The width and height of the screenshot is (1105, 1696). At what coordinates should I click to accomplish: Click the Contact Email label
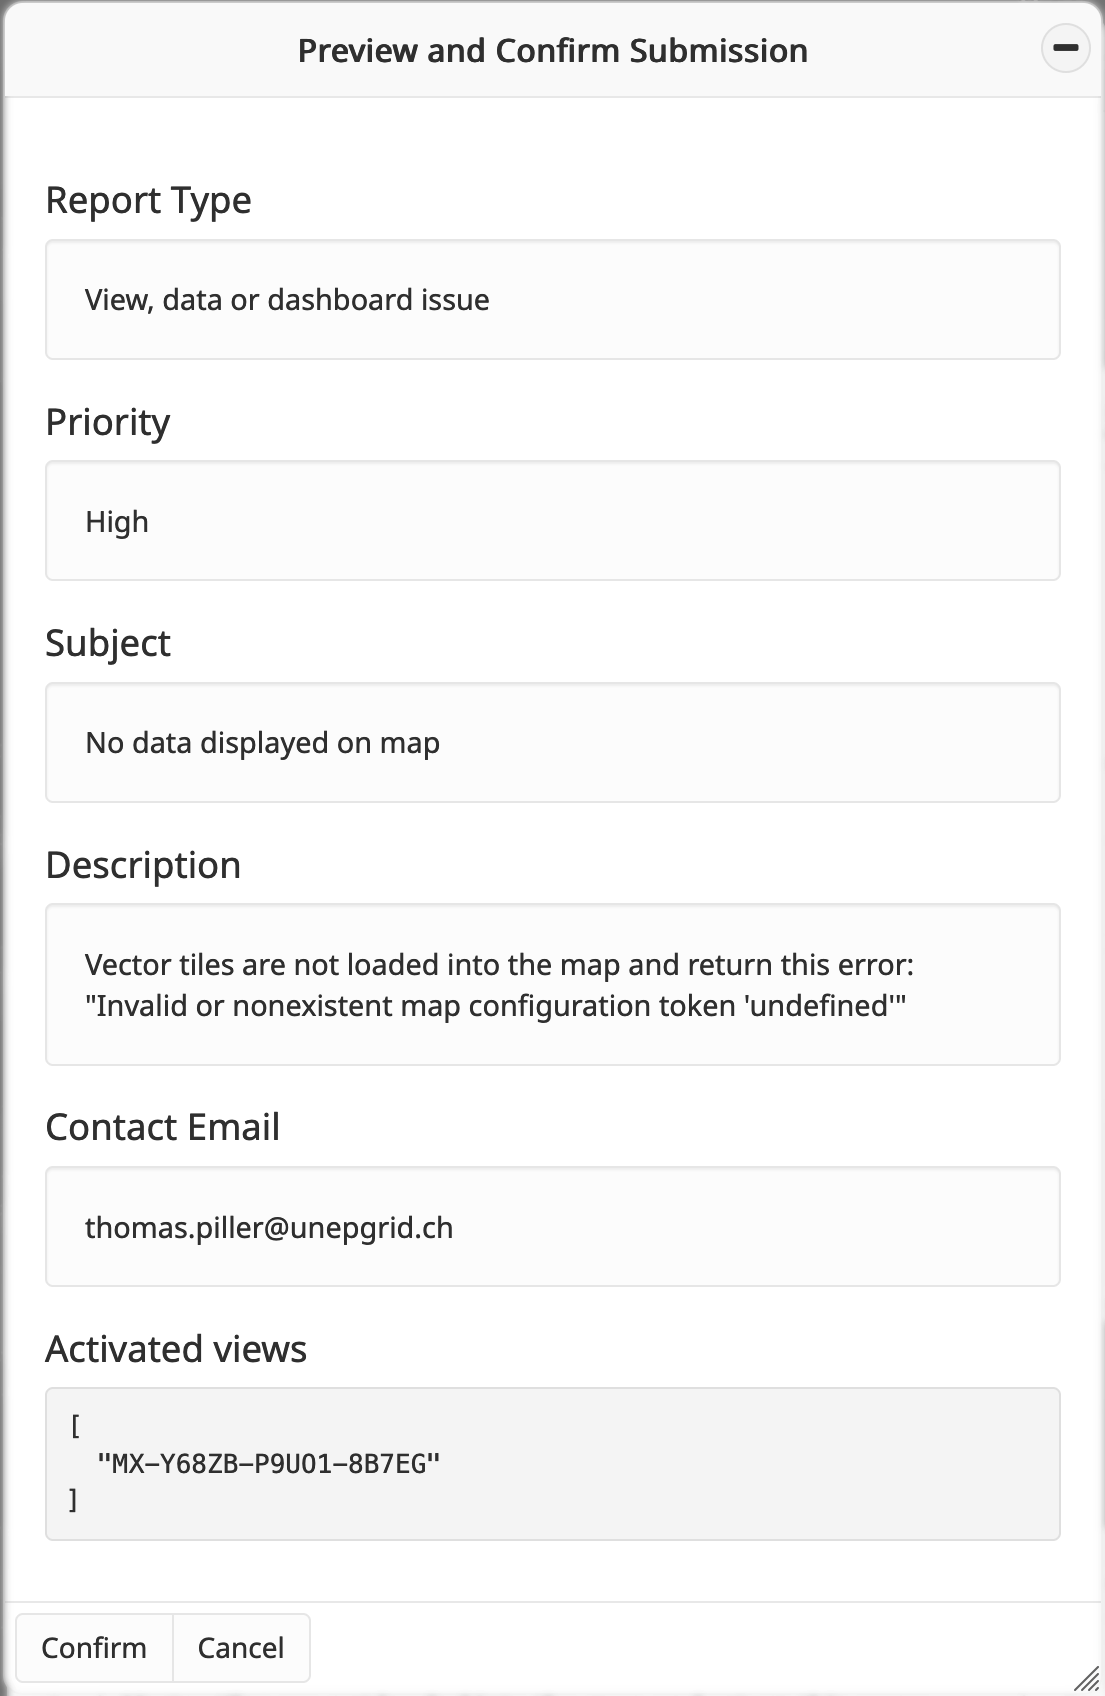(162, 1127)
